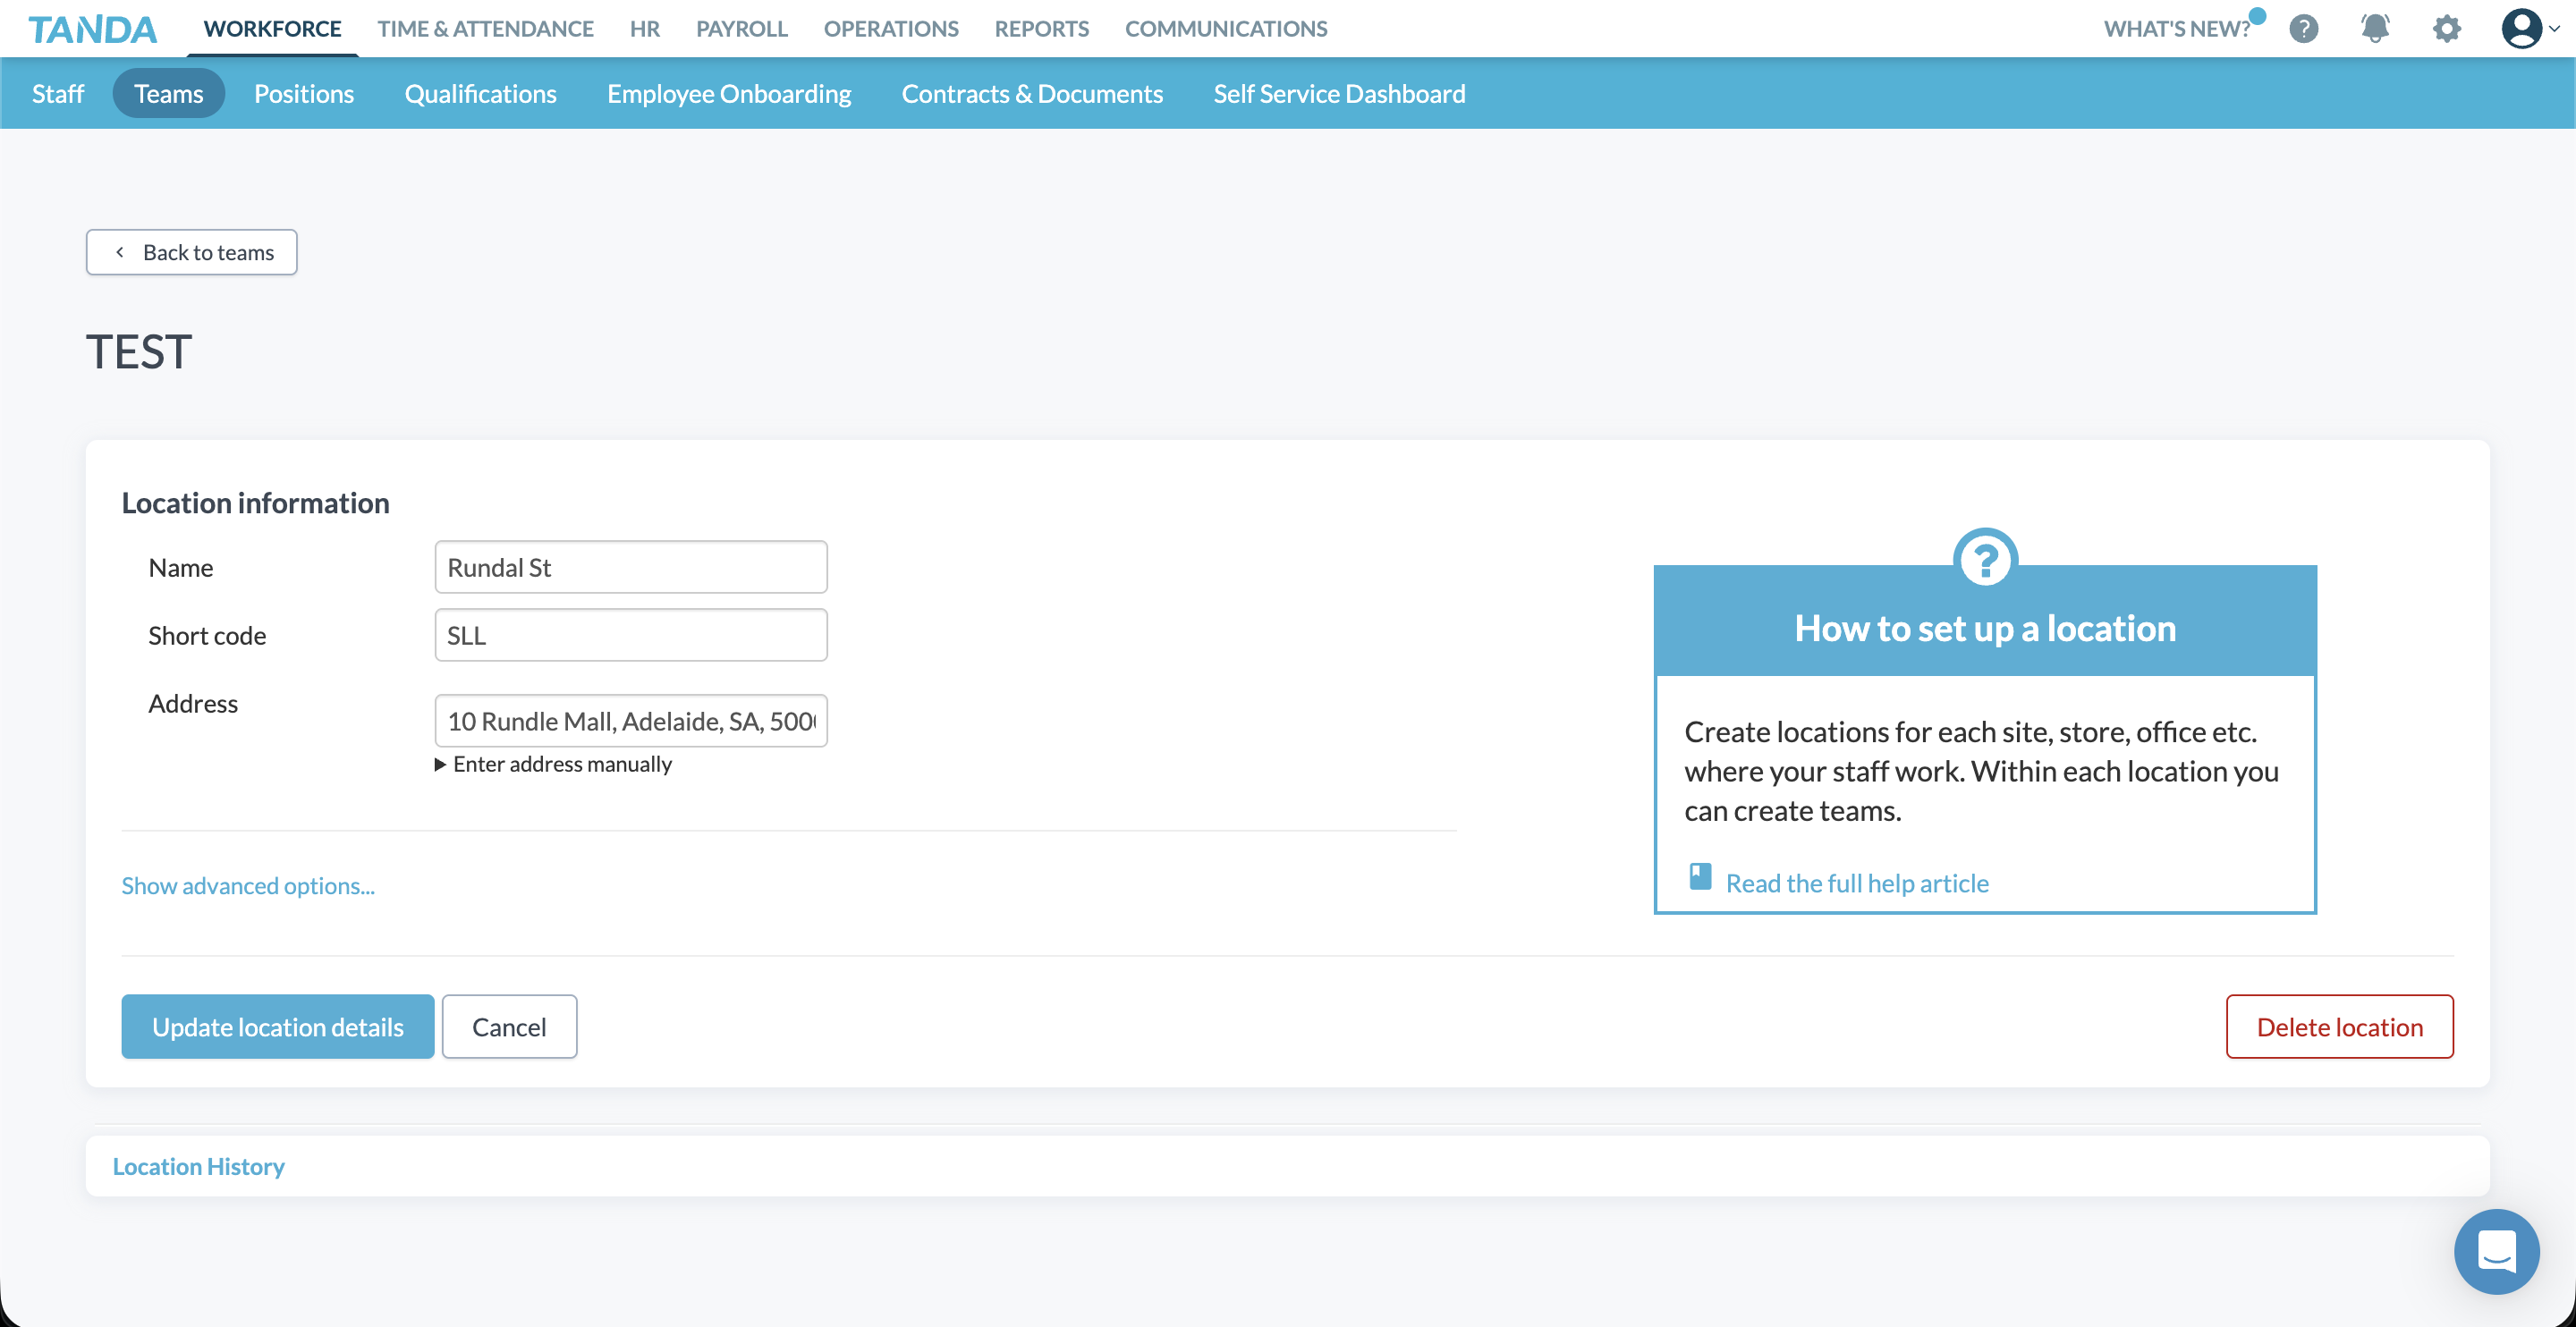Open the PAYROLL menu
The width and height of the screenshot is (2576, 1327).
(x=741, y=29)
